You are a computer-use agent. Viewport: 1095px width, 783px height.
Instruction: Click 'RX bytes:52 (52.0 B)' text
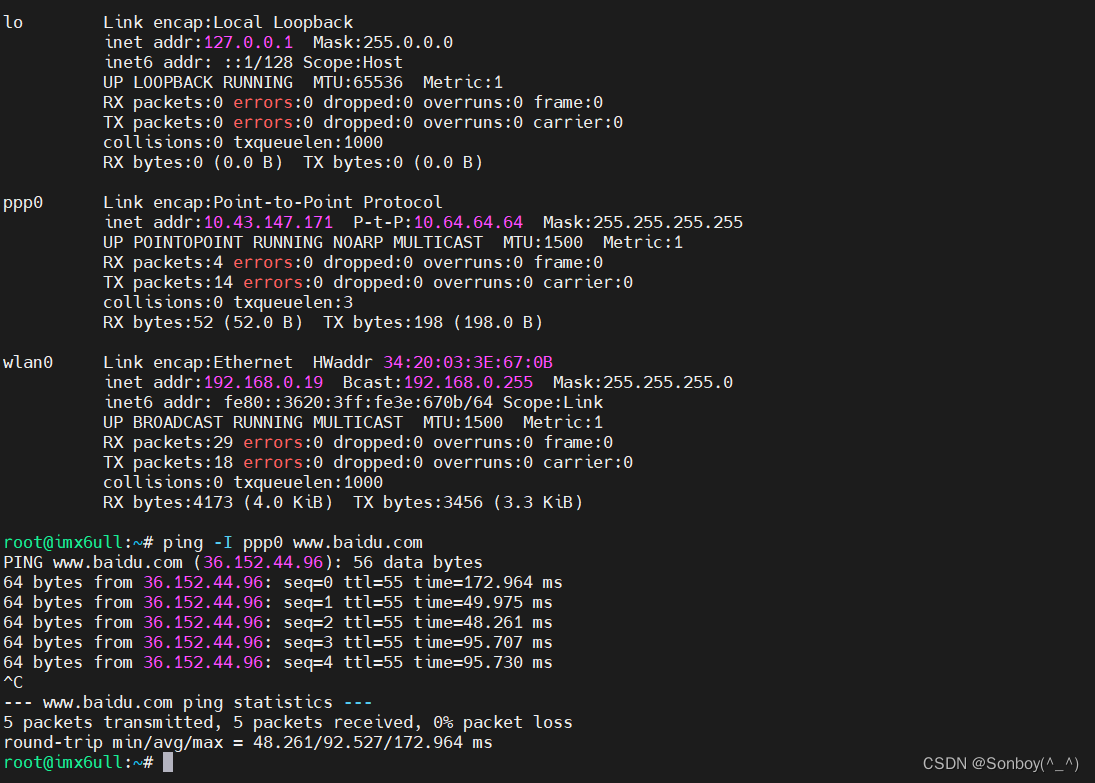pyautogui.click(x=203, y=323)
